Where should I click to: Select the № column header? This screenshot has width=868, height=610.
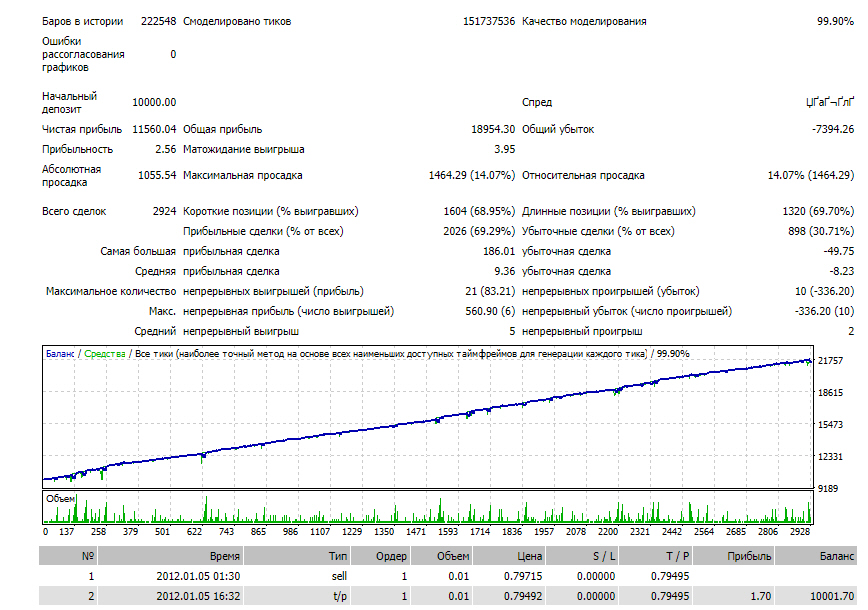pyautogui.click(x=68, y=556)
